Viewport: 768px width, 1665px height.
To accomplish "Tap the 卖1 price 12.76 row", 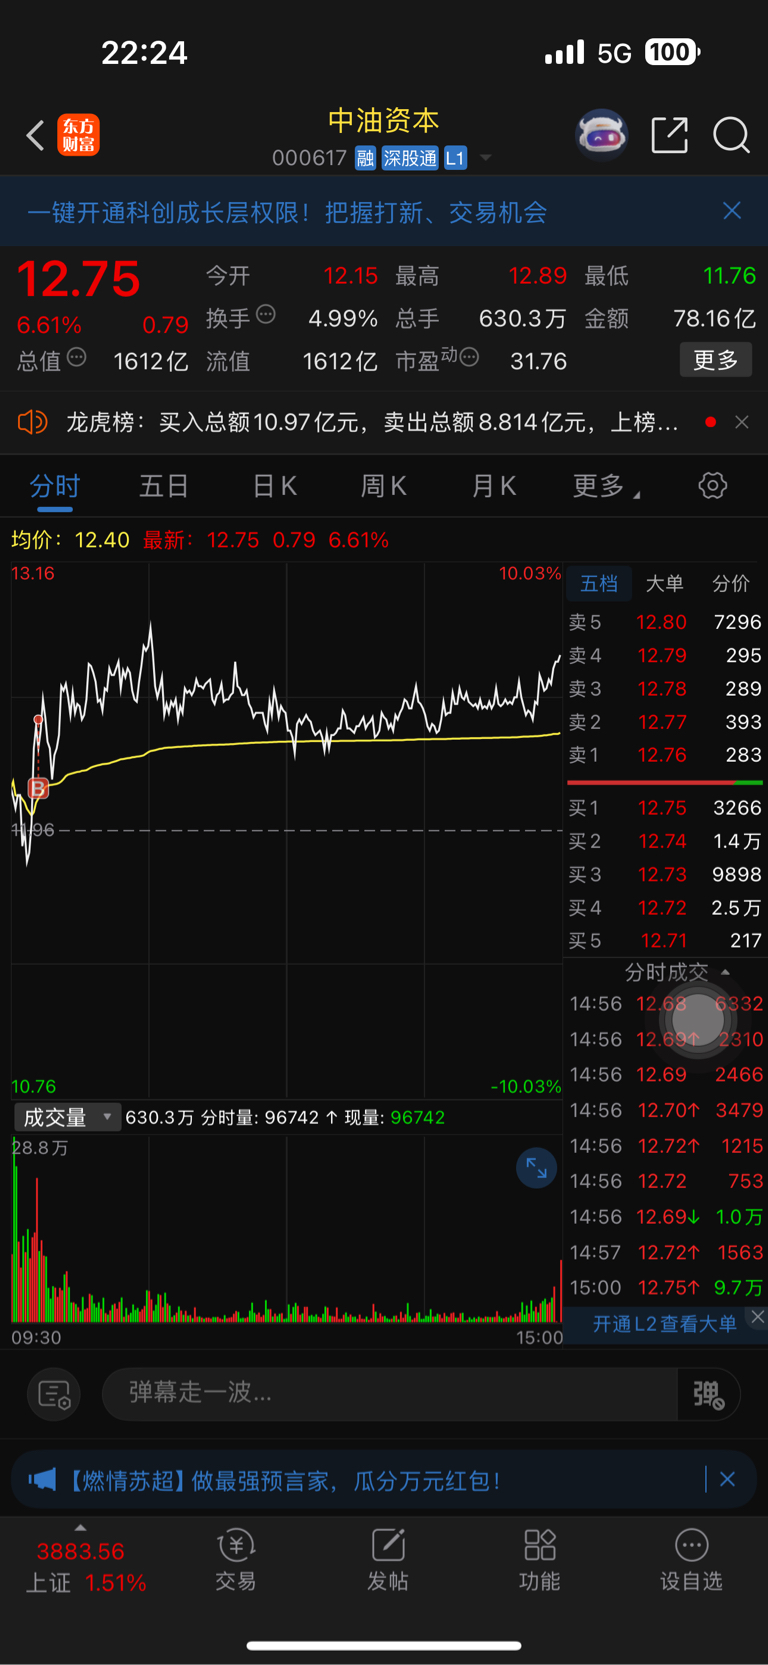I will (x=665, y=755).
